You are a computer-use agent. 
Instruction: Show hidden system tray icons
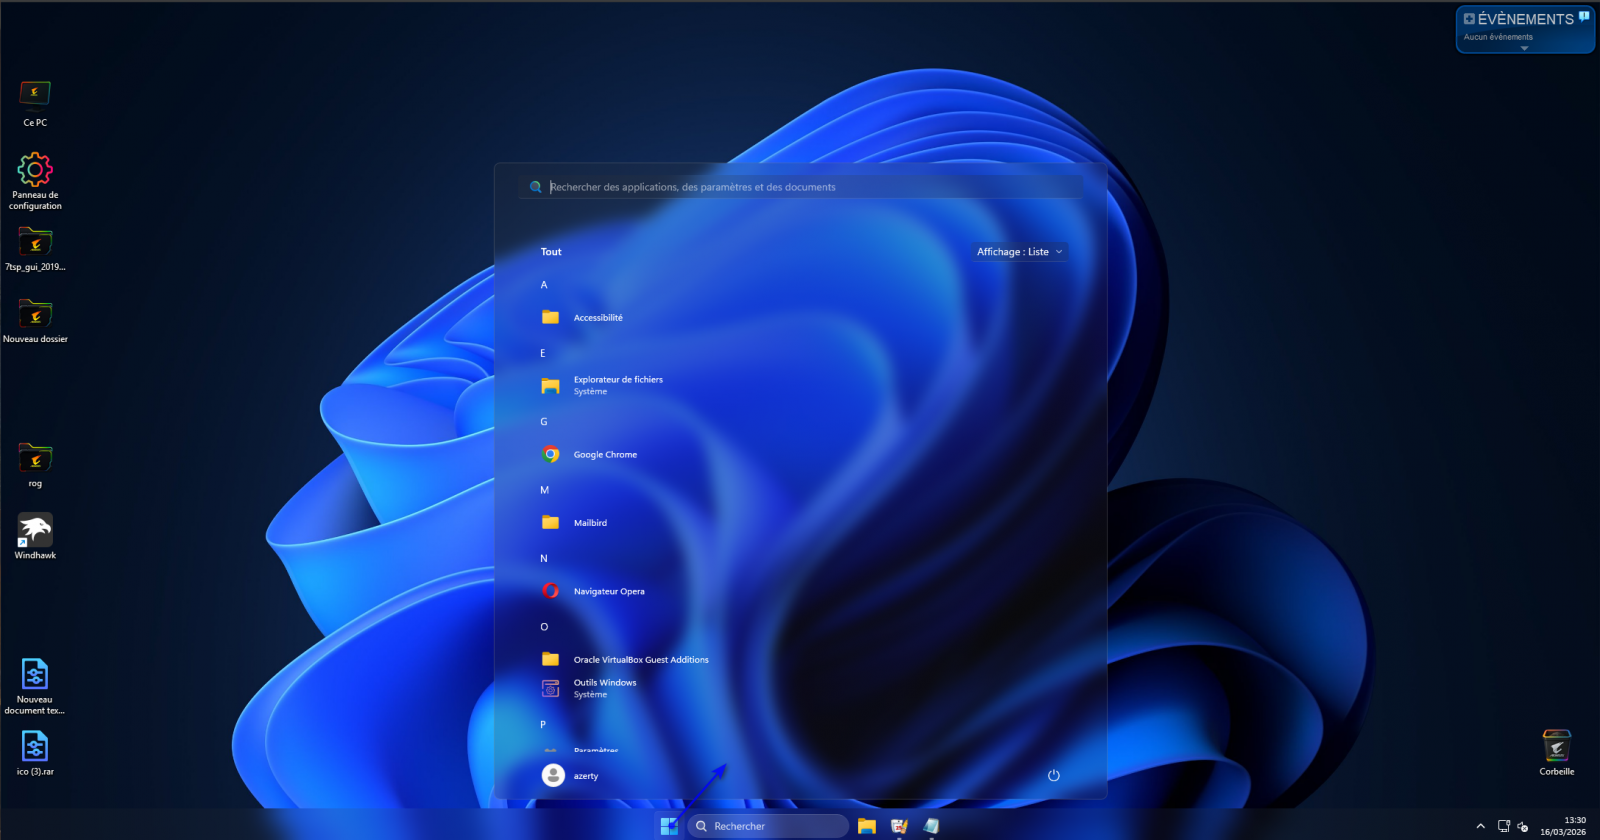pyautogui.click(x=1480, y=826)
